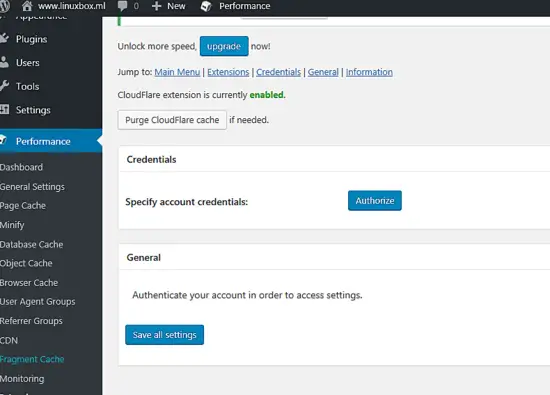This screenshot has width=550, height=395.
Task: Open CDN settings page
Action: [9, 341]
